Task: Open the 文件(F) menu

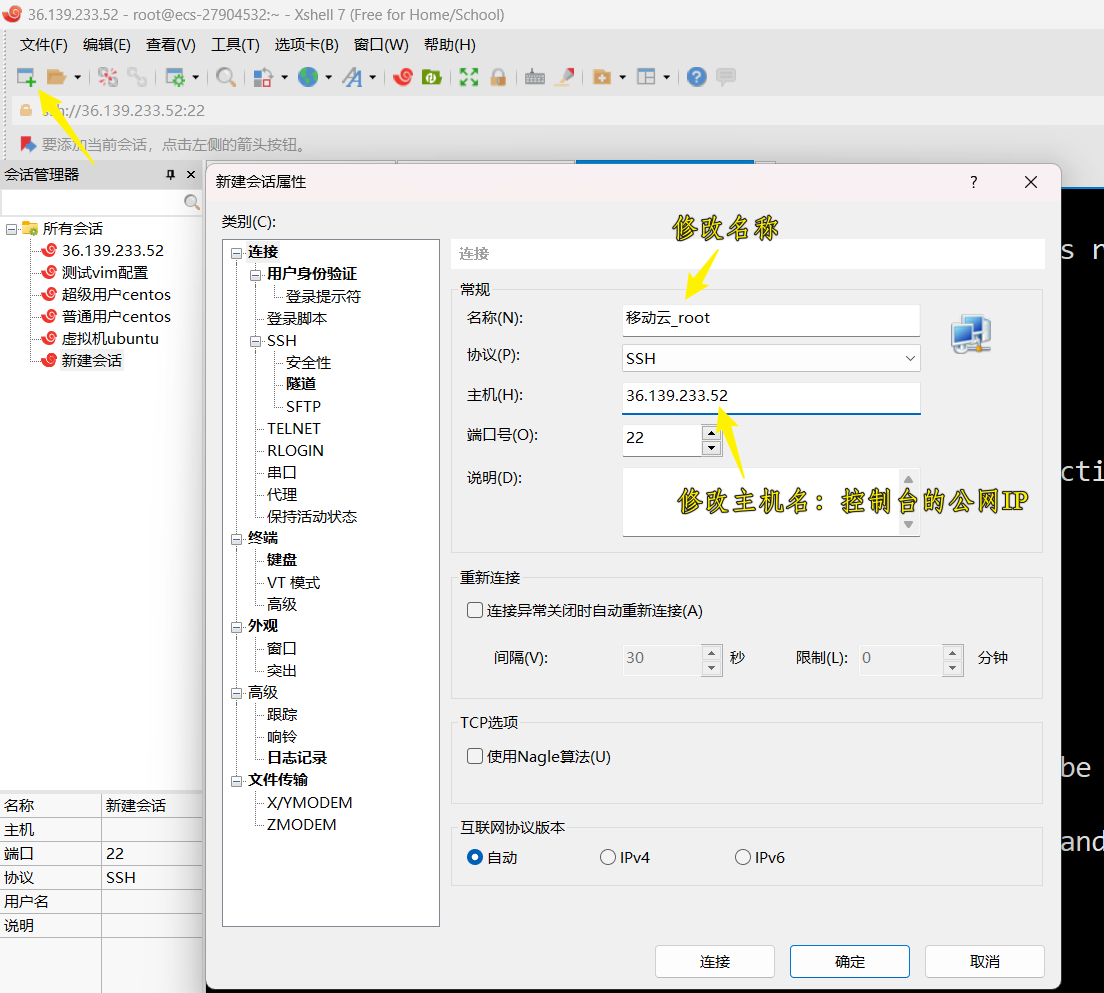Action: click(43, 45)
